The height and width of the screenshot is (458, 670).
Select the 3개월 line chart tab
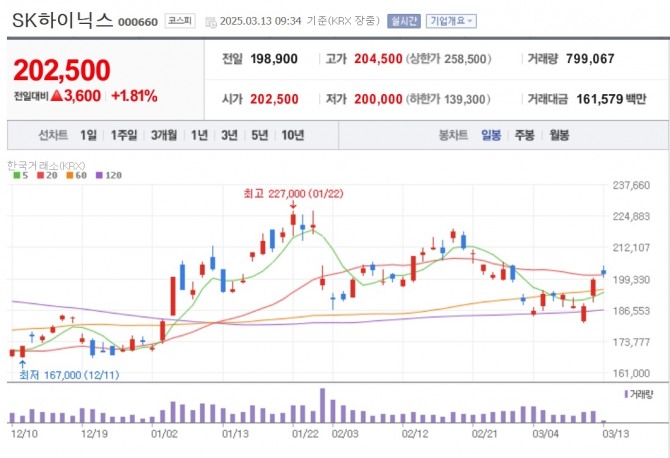[x=164, y=135]
